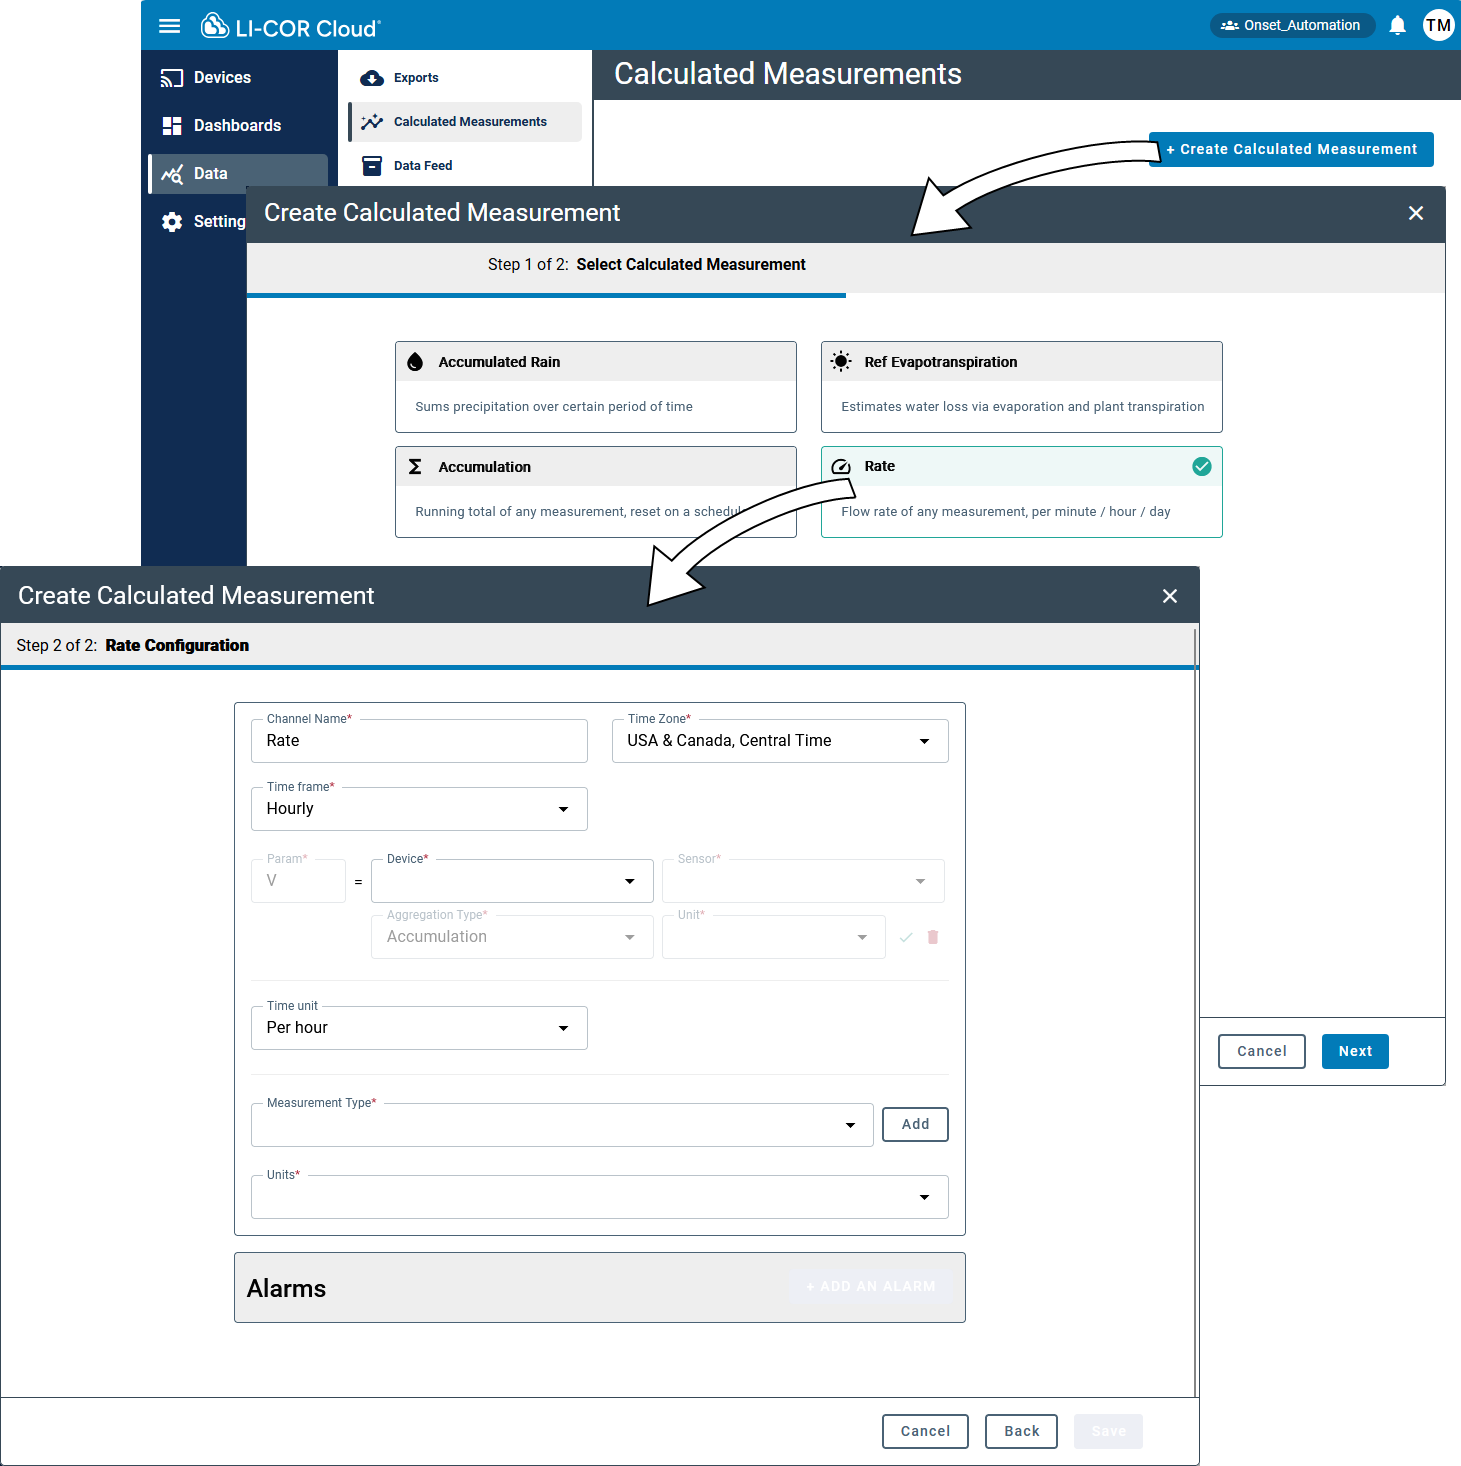Open the TM user avatar
1461x1466 pixels.
1438,25
